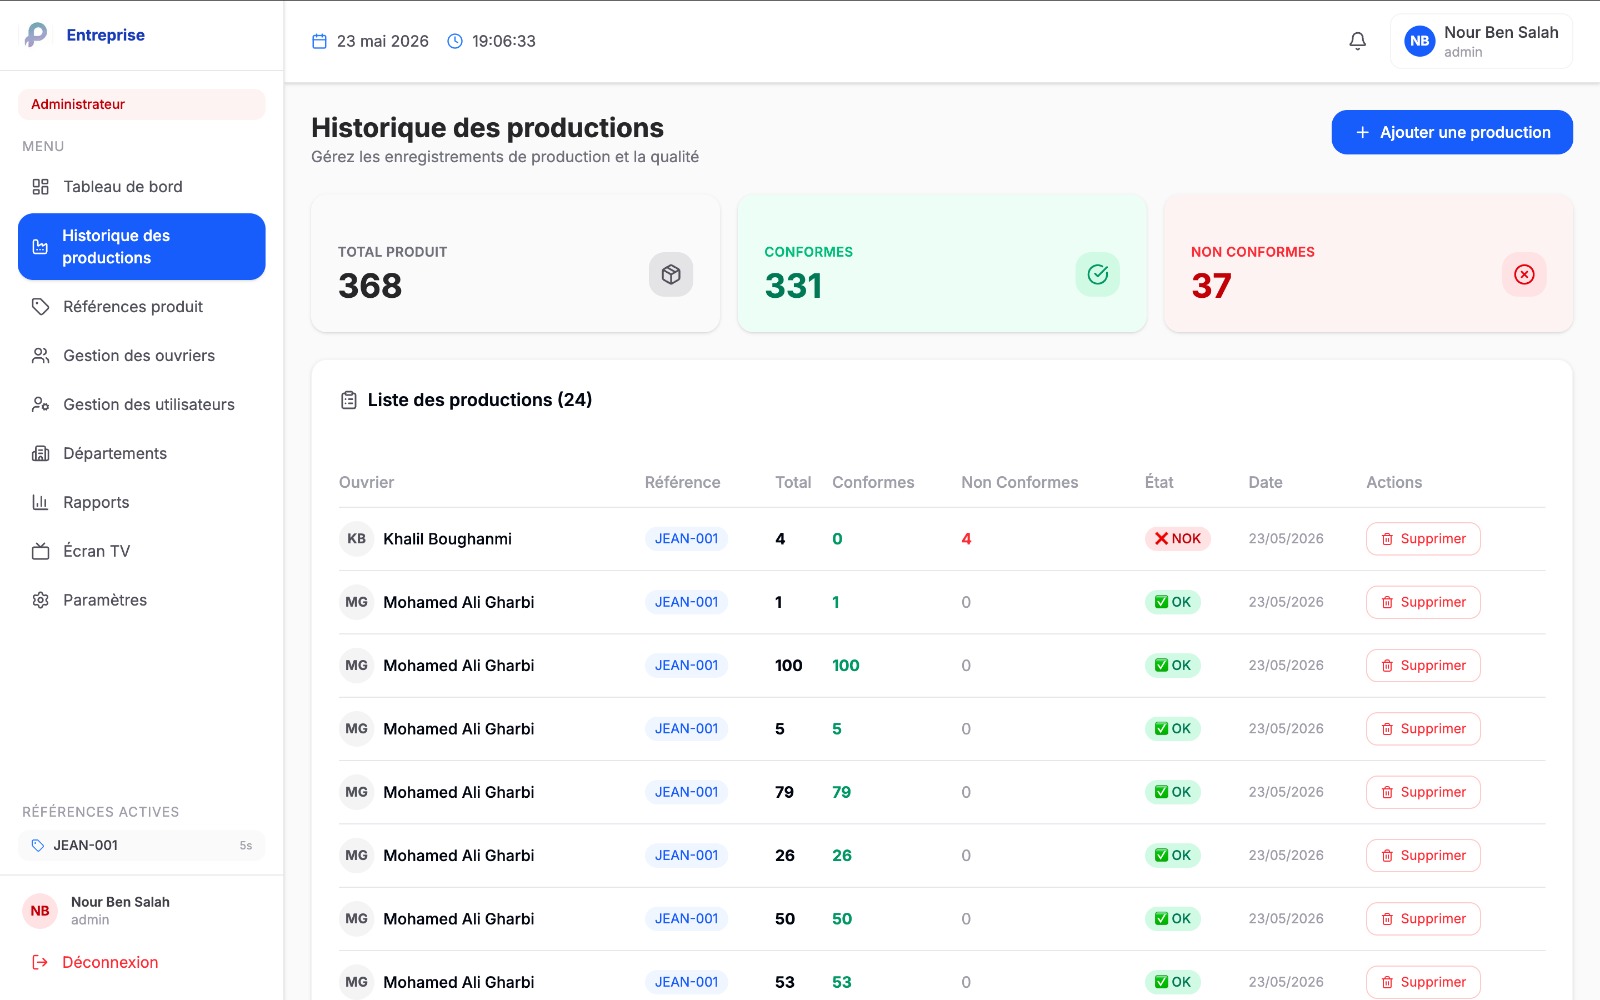Image resolution: width=1600 pixels, height=1000 pixels.
Task: Click the Déconnexion logout icon
Action: click(40, 962)
